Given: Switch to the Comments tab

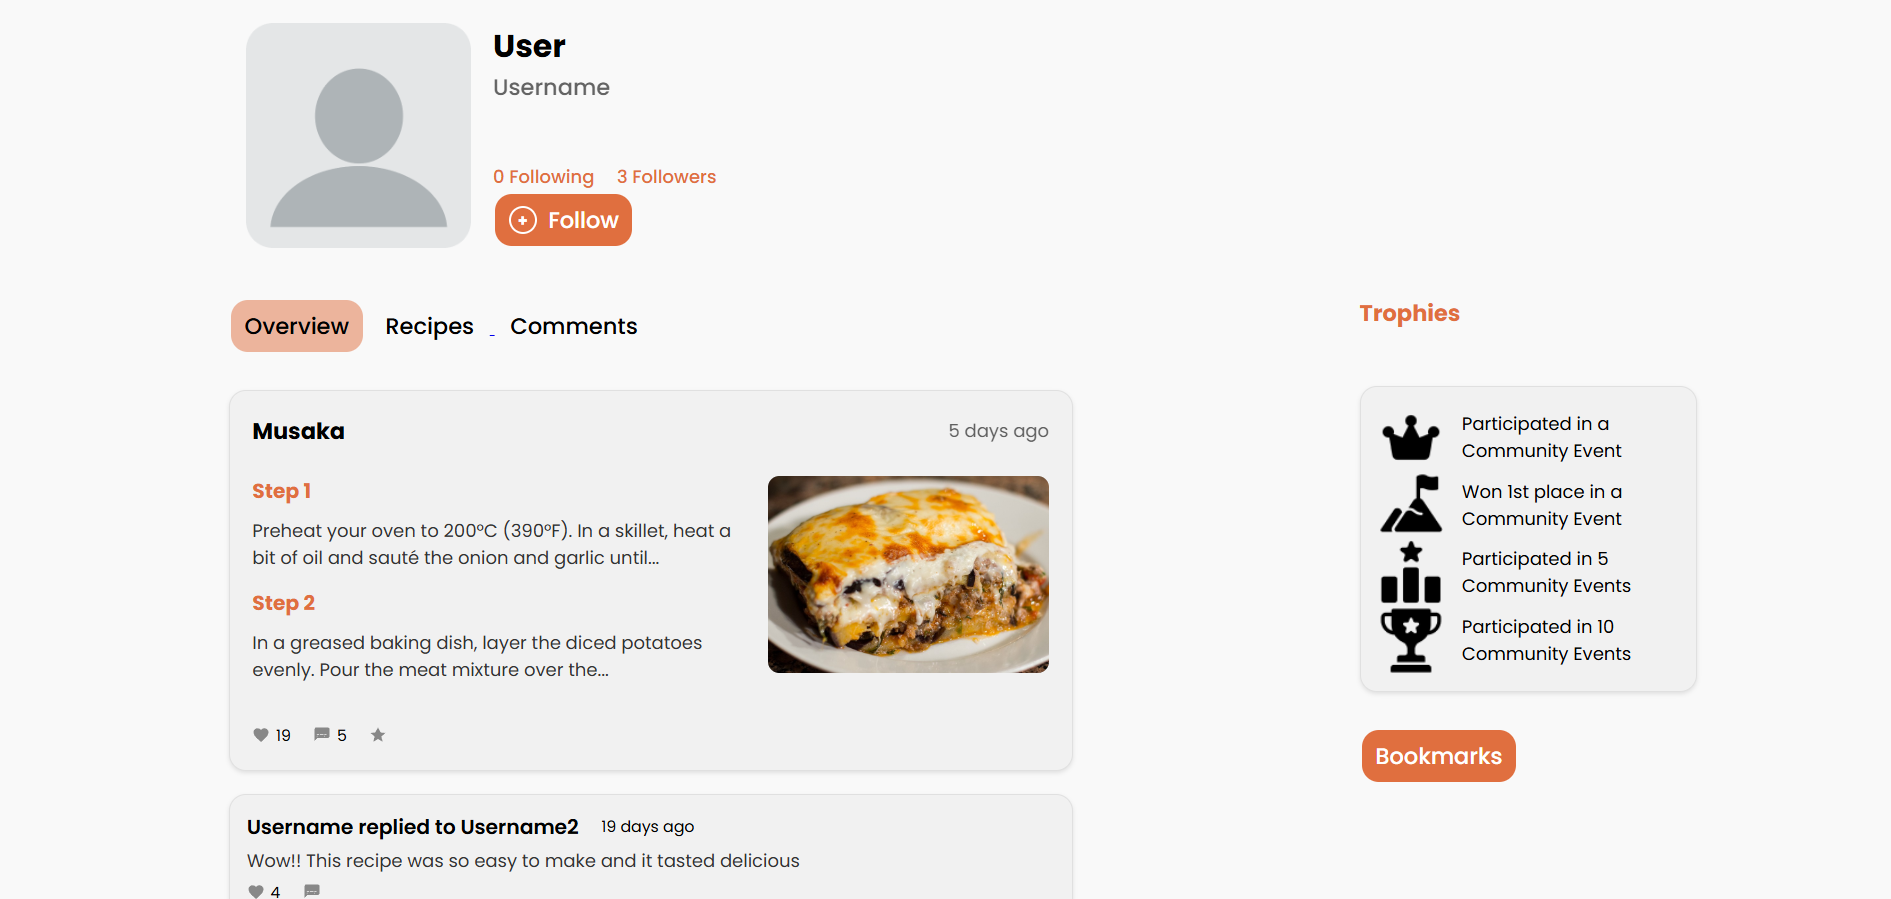Looking at the screenshot, I should pos(573,326).
